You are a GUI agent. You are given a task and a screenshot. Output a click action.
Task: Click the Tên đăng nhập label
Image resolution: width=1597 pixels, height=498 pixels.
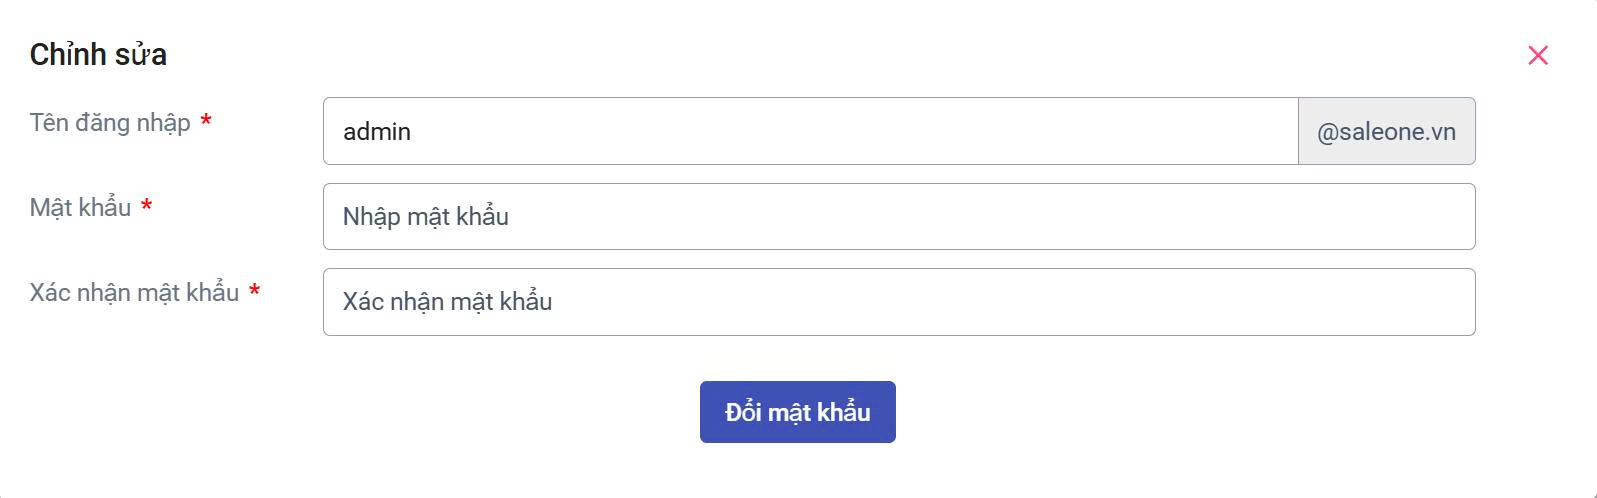(110, 122)
